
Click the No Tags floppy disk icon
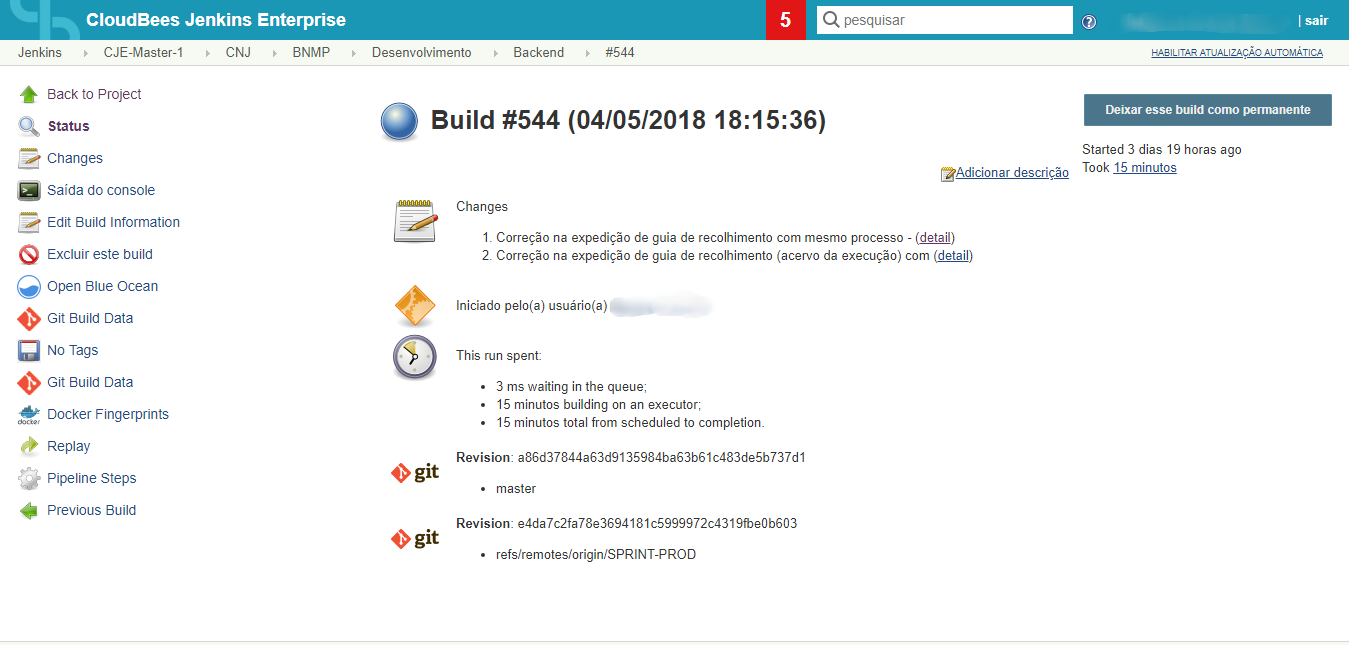[x=29, y=350]
